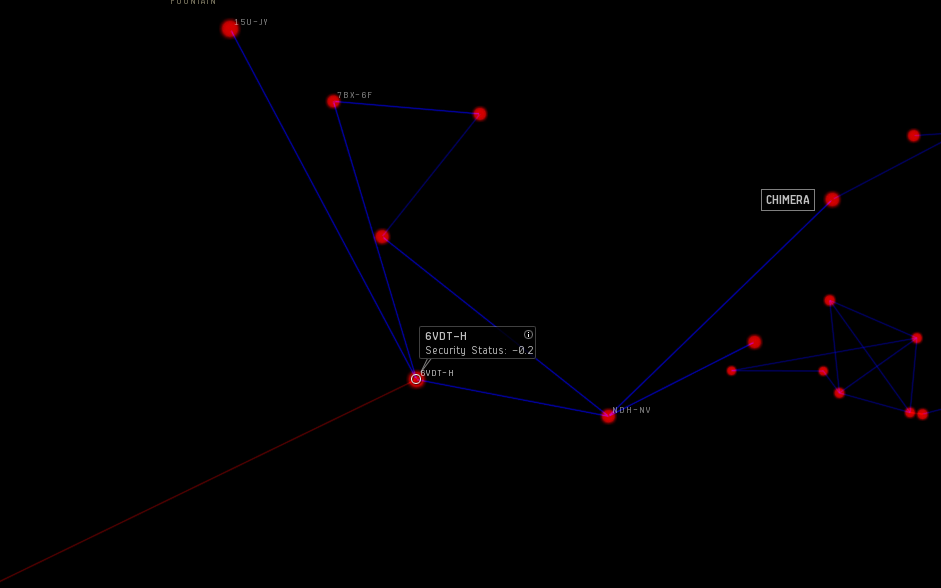Click the 6VDT-H title in the tooltip
941x588 pixels.
[446, 336]
